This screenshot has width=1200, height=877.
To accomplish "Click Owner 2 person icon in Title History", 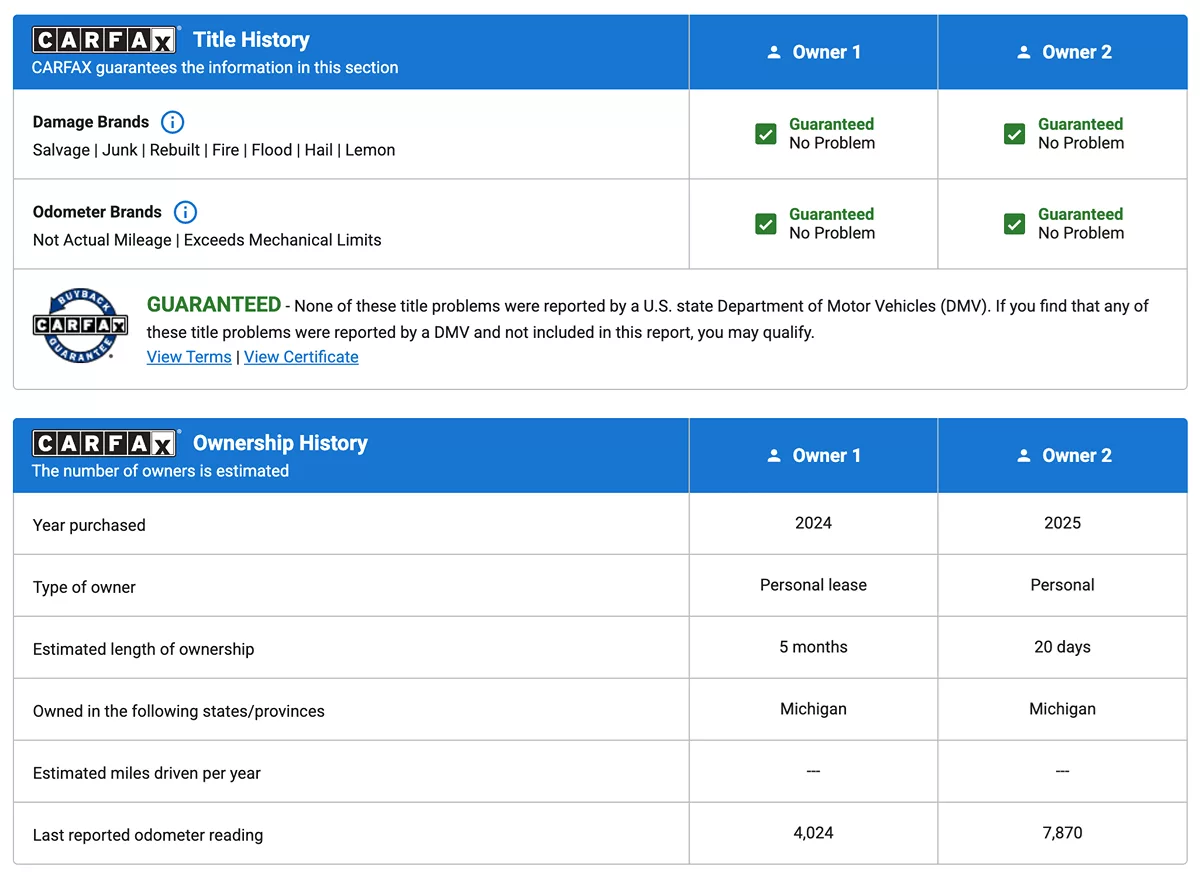I will [1023, 52].
